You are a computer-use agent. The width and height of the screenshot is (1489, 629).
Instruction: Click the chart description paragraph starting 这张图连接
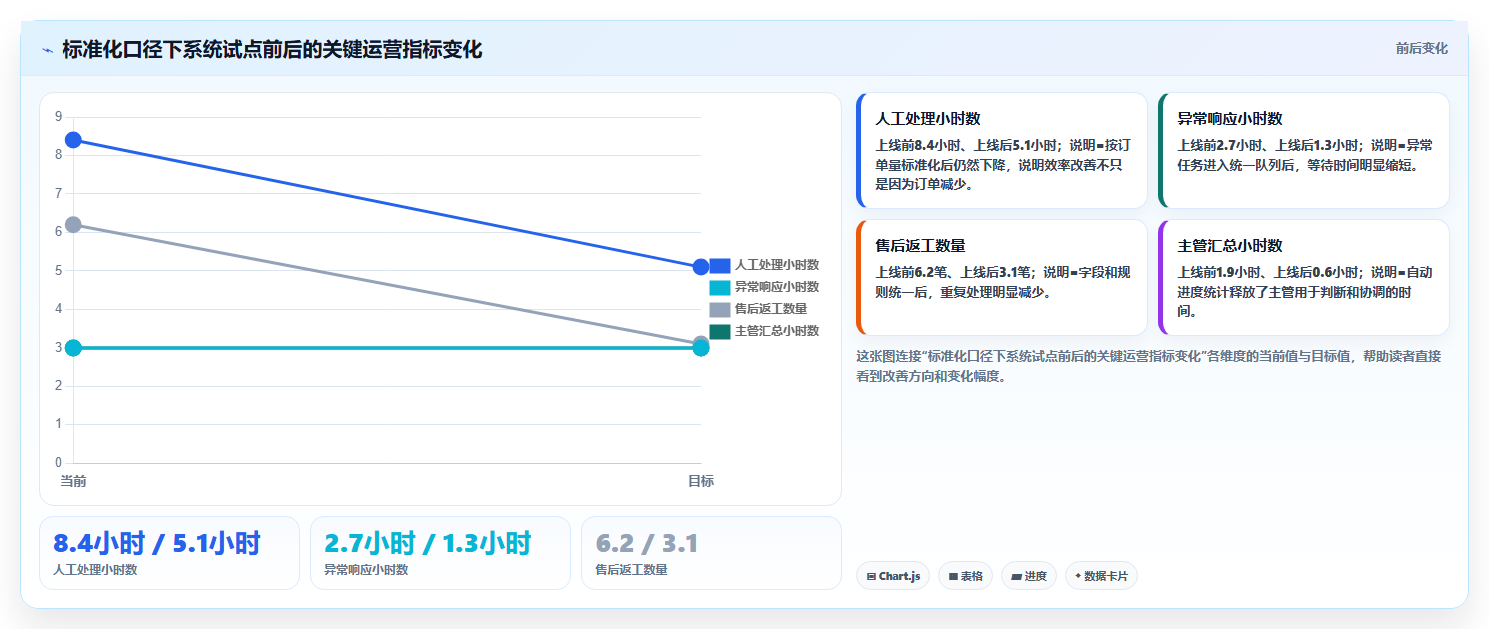pyautogui.click(x=1149, y=366)
